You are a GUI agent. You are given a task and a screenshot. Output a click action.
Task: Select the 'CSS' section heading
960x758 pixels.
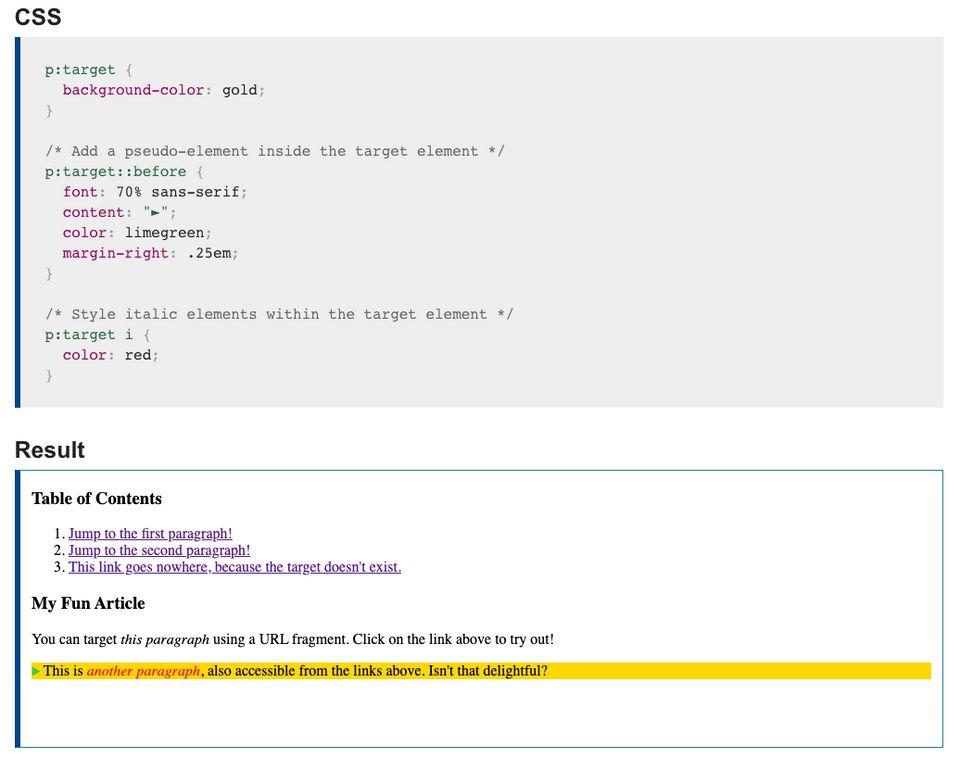[x=37, y=17]
